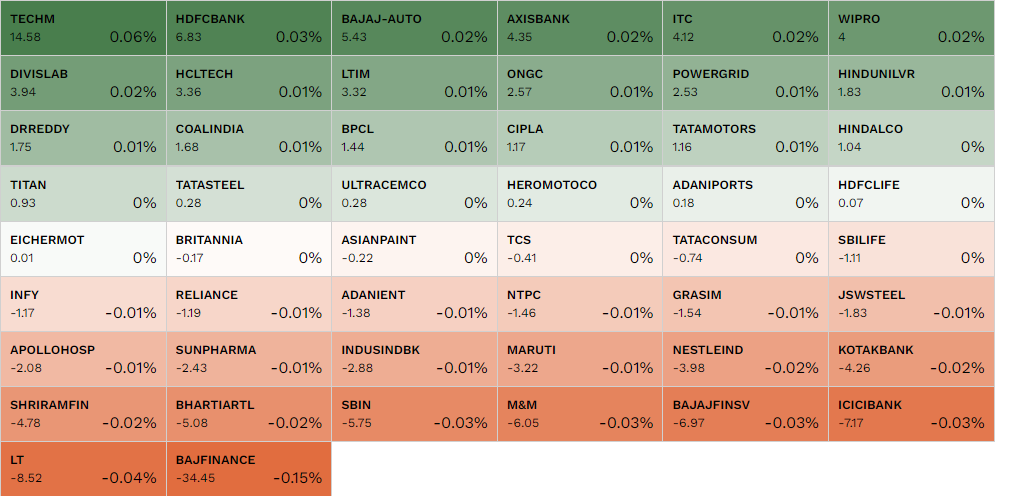Viewport: 1010px width, 496px height.
Task: Select the HEROMOTOCO heatmap tile
Action: pyautogui.click(x=580, y=194)
